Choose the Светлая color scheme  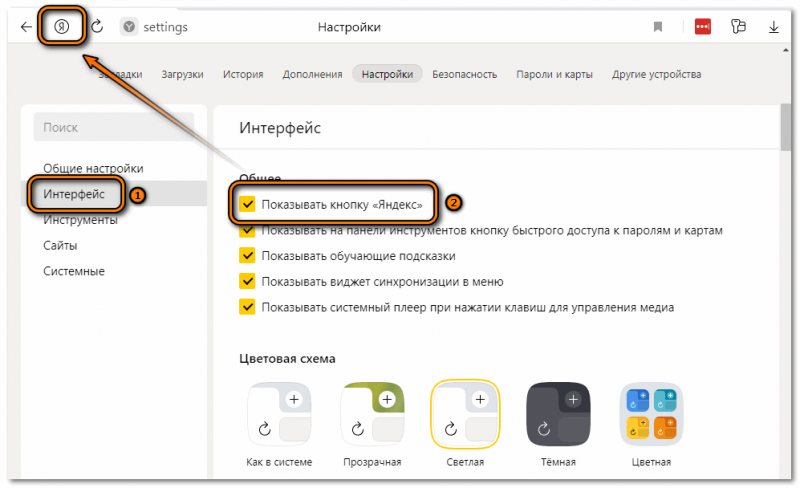click(465, 414)
